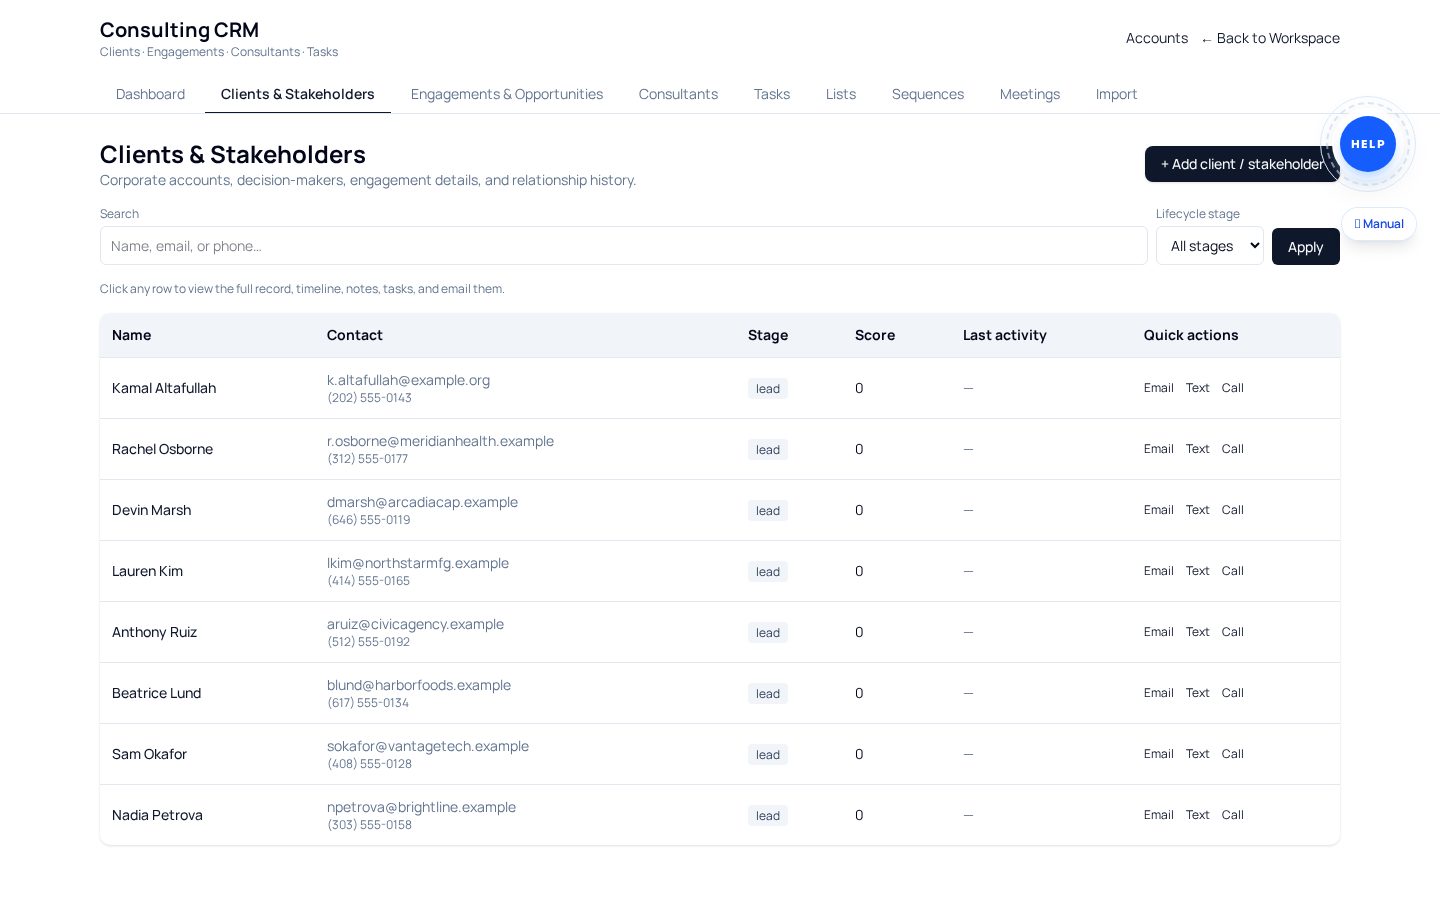The image size is (1440, 900).
Task: Click Call for Kamal Altafullah
Action: (1232, 388)
